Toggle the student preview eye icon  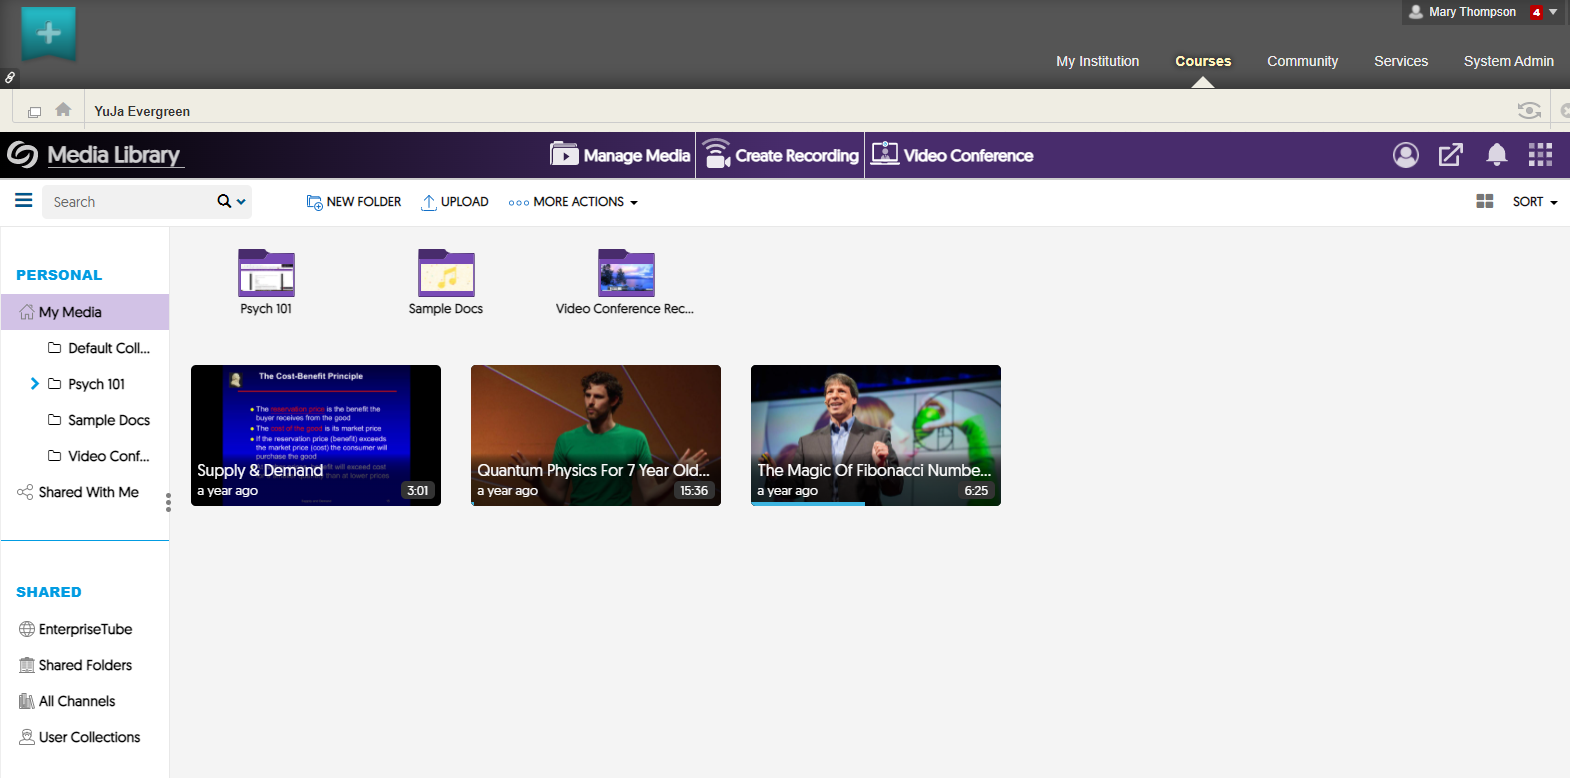click(1529, 110)
